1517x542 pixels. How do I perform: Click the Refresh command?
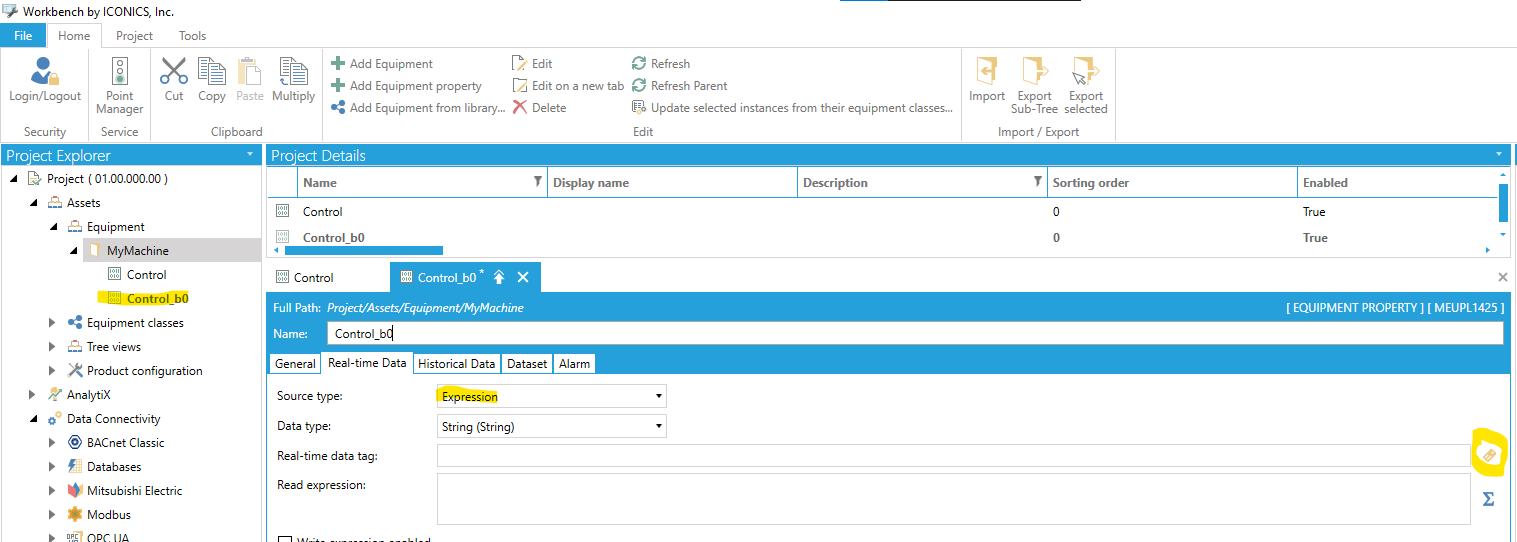tap(661, 64)
